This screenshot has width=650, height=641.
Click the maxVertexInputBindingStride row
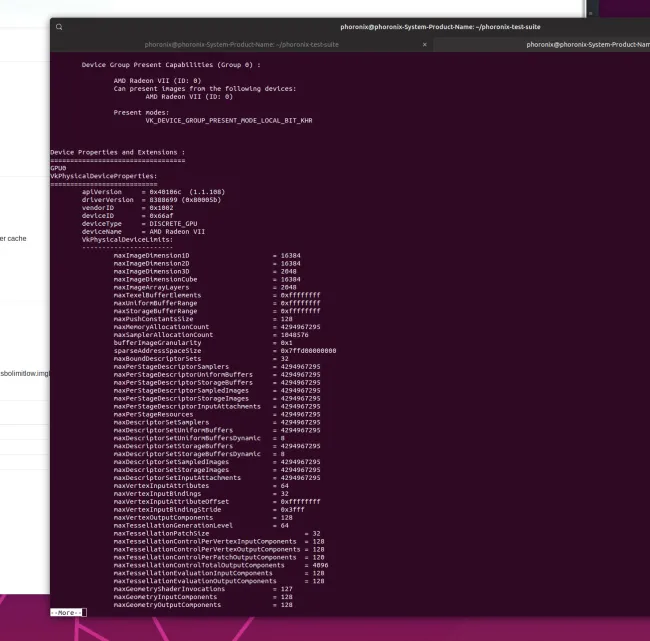pyautogui.click(x=209, y=510)
